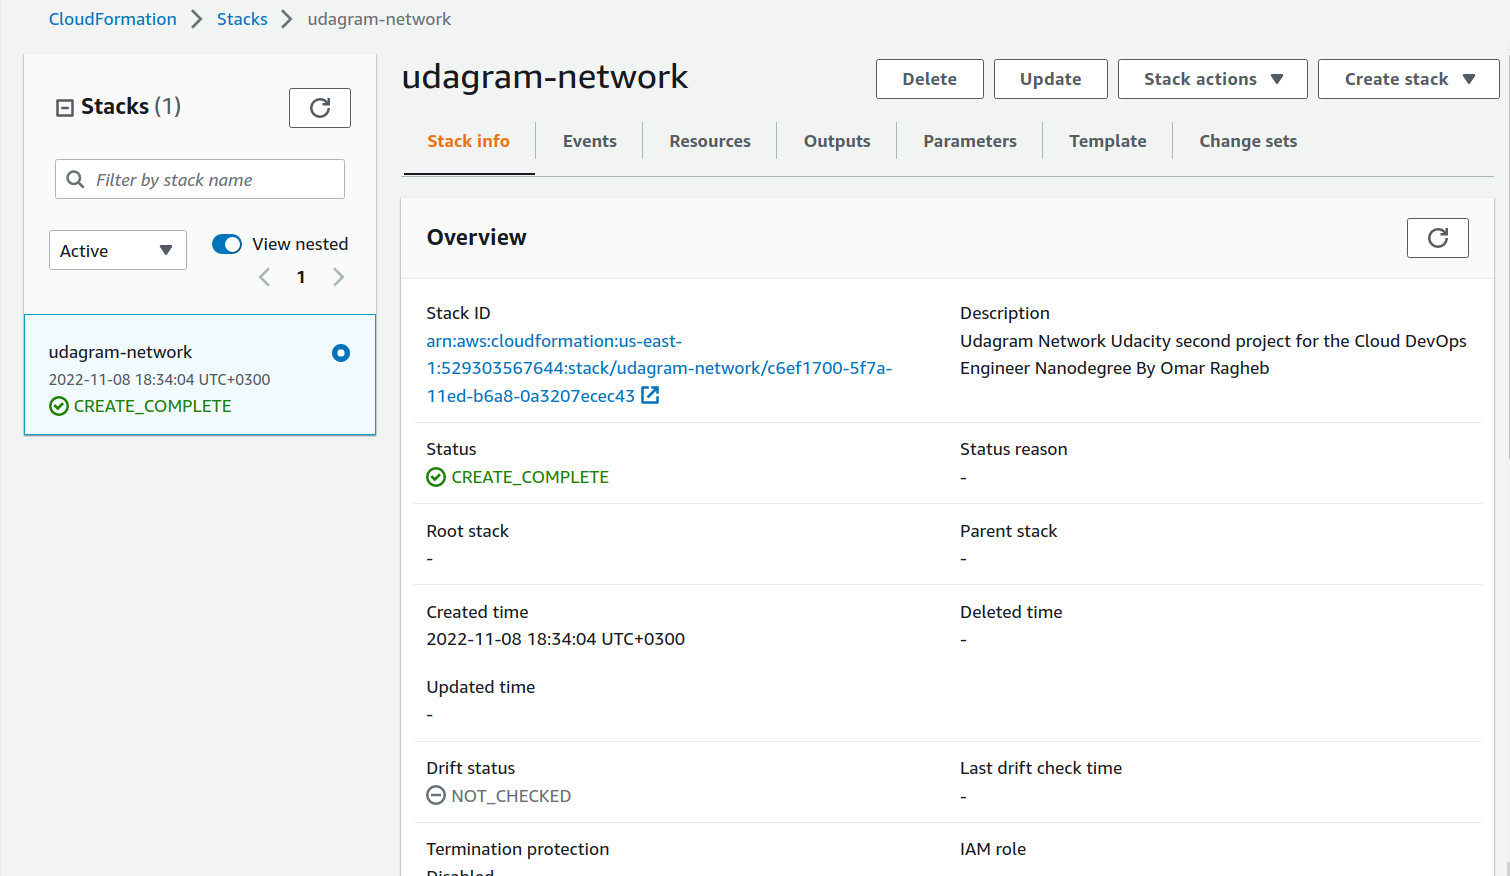Click the Delete button
Screen dimensions: 1510x876
929,79
